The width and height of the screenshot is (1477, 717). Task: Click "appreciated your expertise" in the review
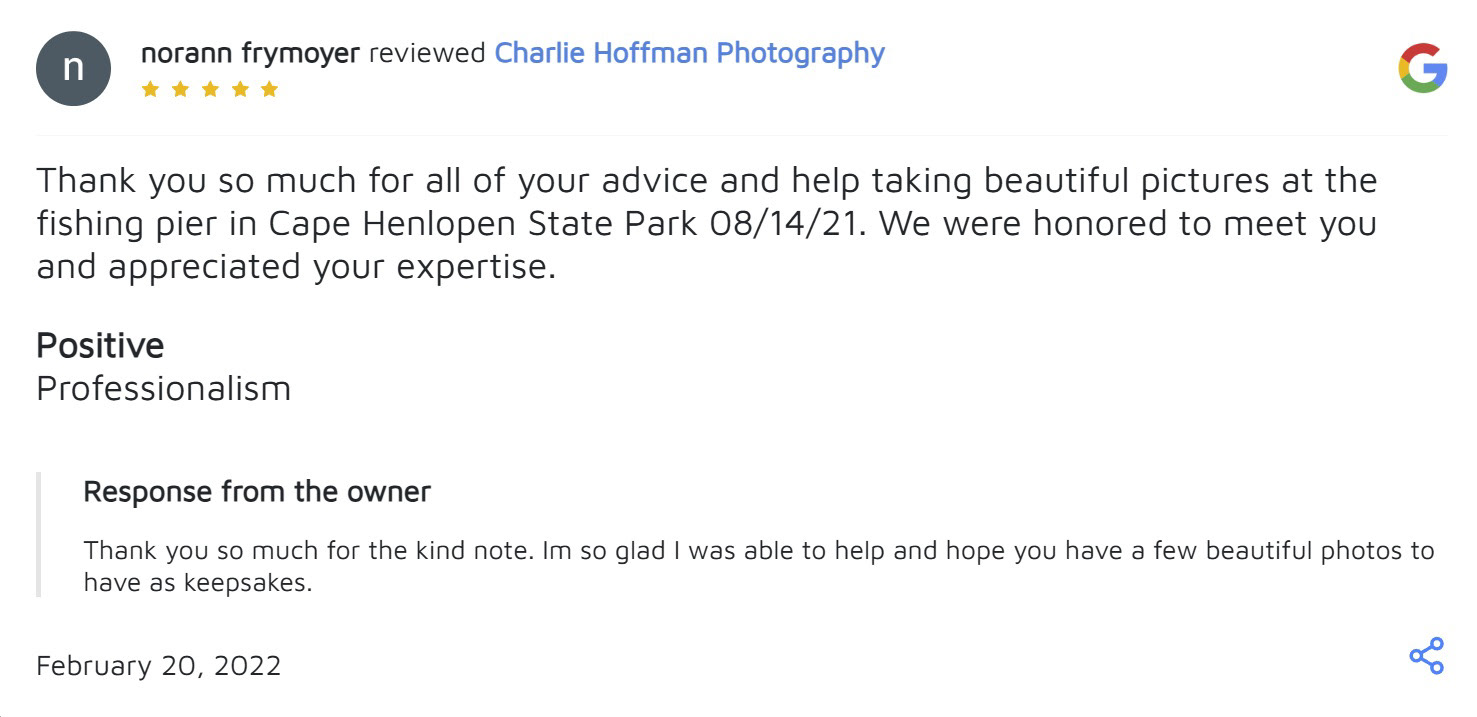(x=332, y=267)
